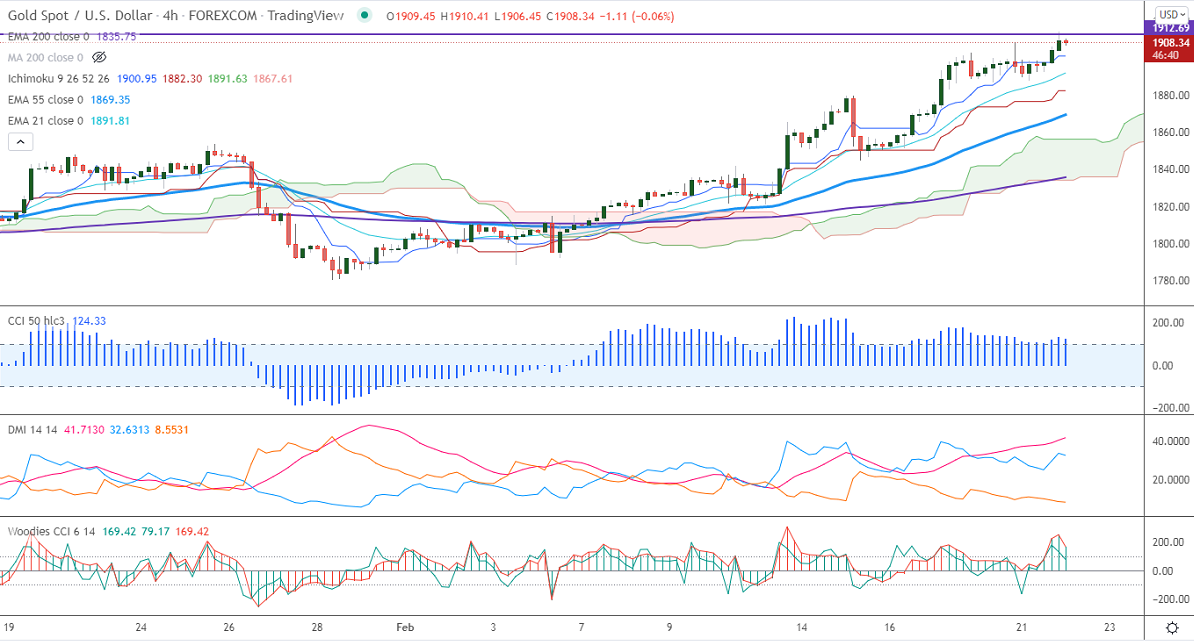
Task: Select the EMA 55 close indicator label
Action: (x=46, y=100)
